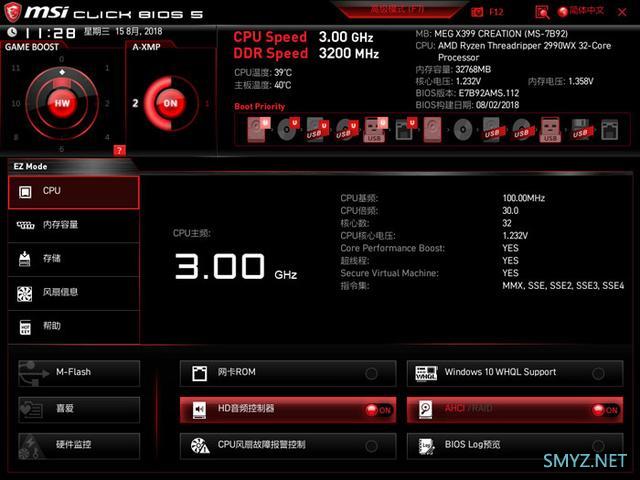The width and height of the screenshot is (640, 480).
Task: Select USB floppy boot device
Action: point(580,130)
